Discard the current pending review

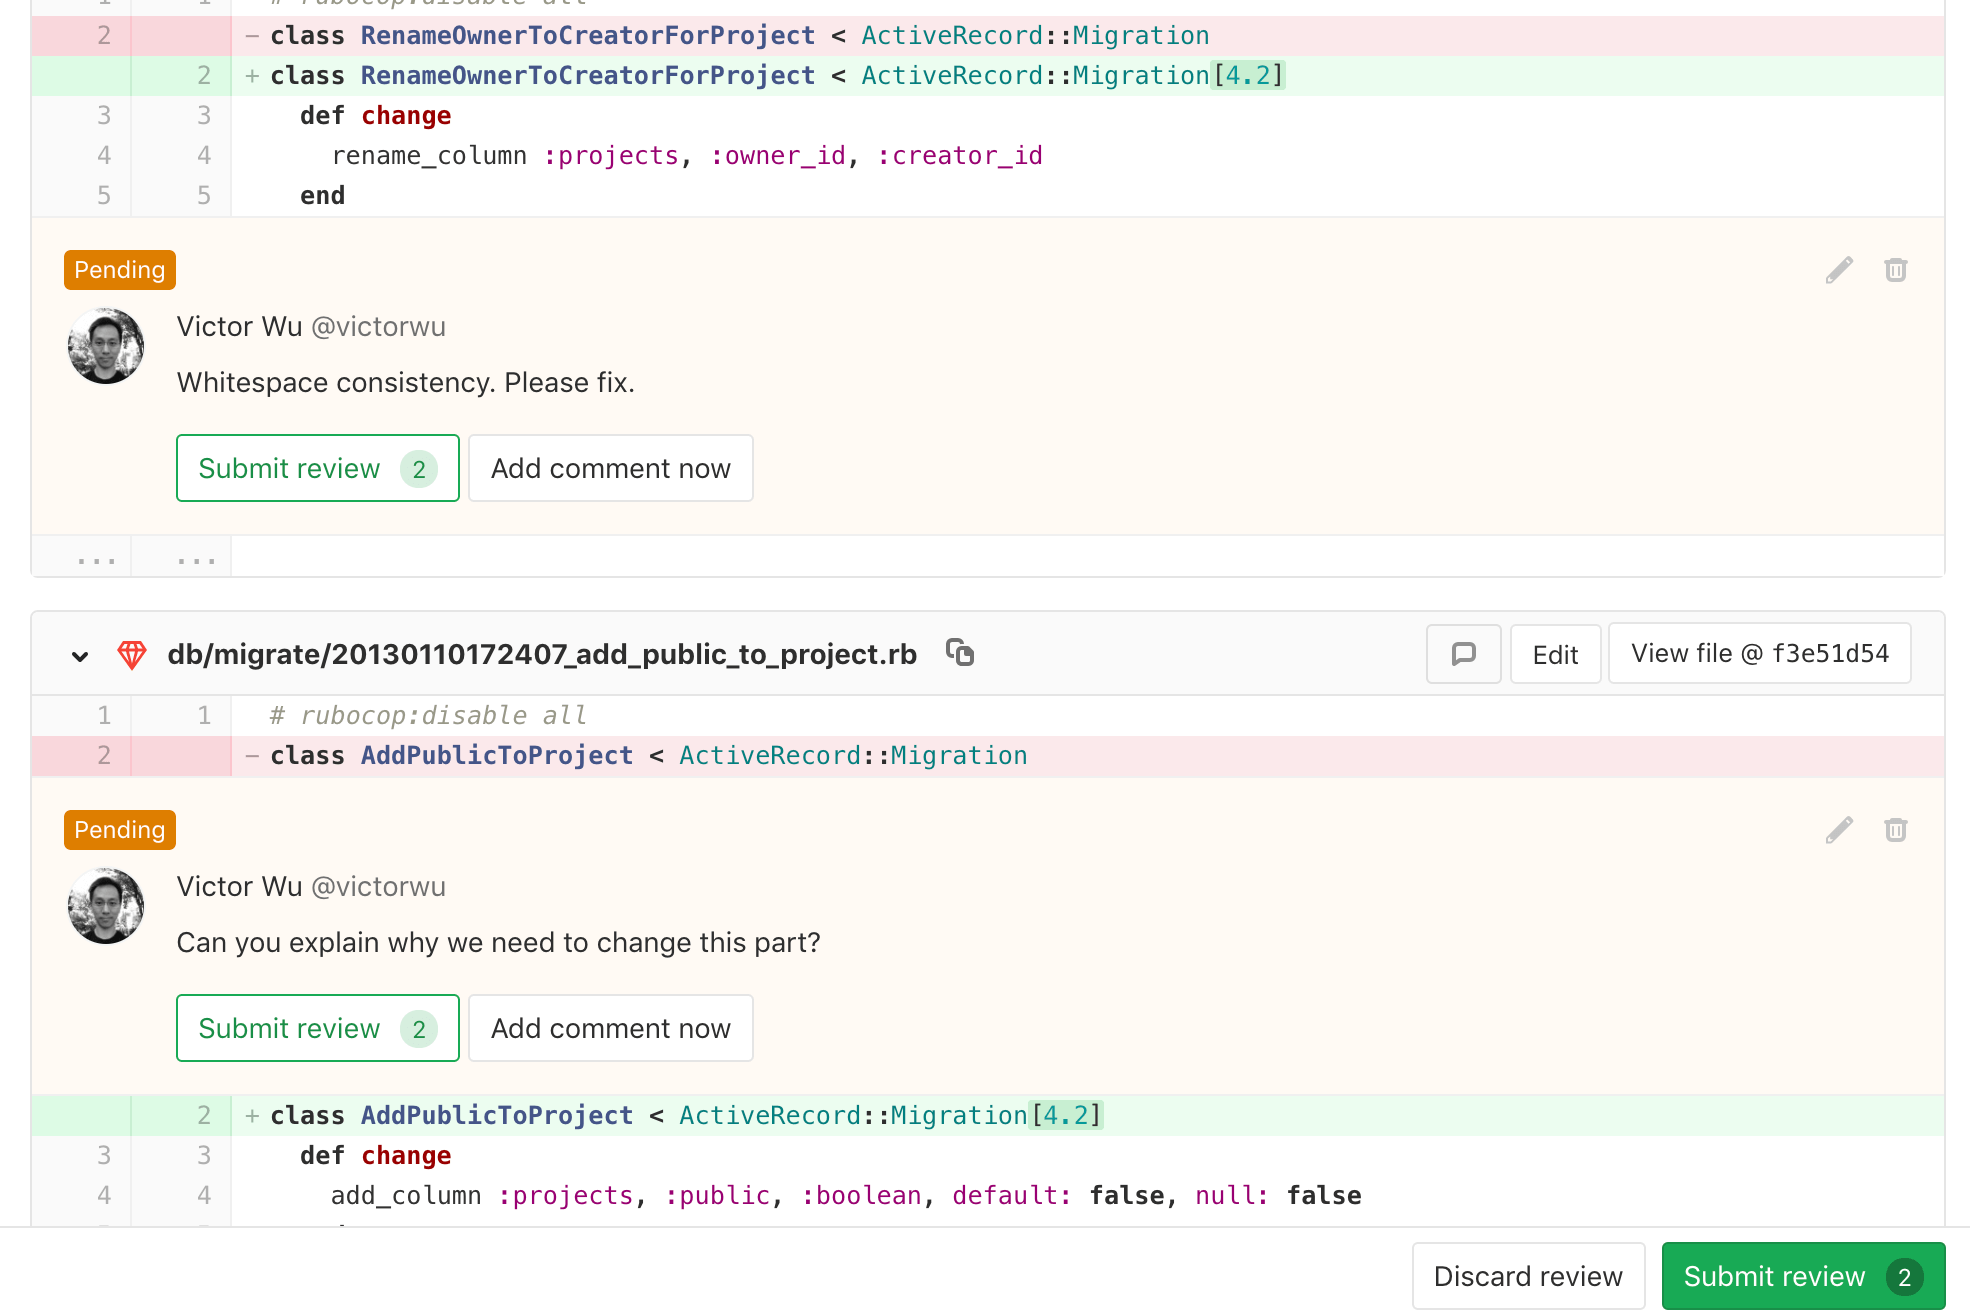[x=1528, y=1270]
